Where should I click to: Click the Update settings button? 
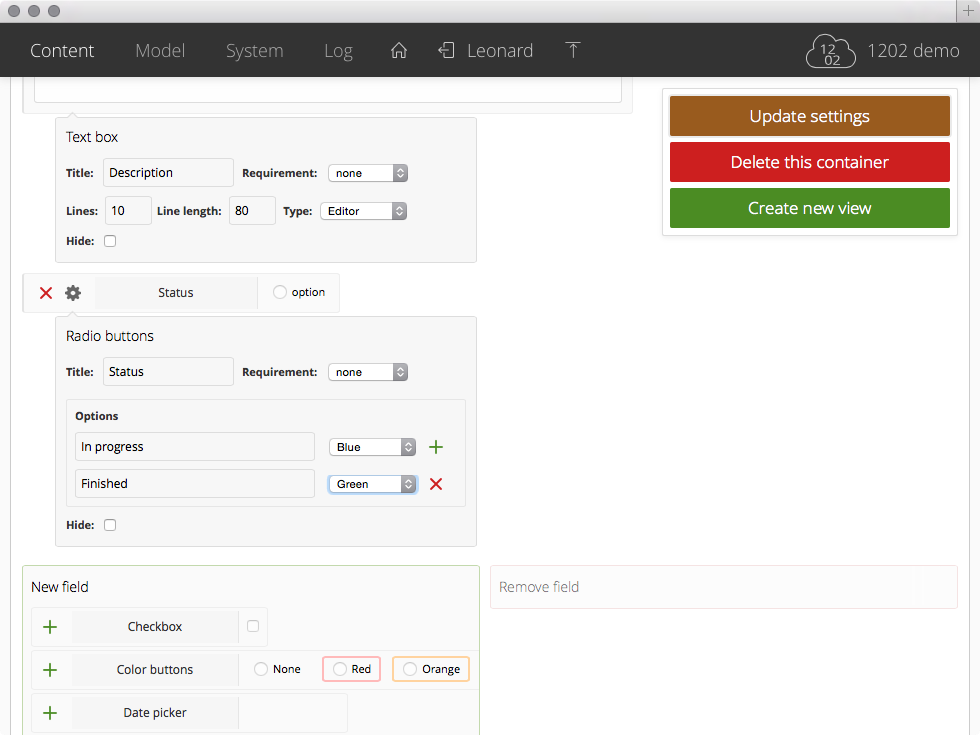(809, 117)
